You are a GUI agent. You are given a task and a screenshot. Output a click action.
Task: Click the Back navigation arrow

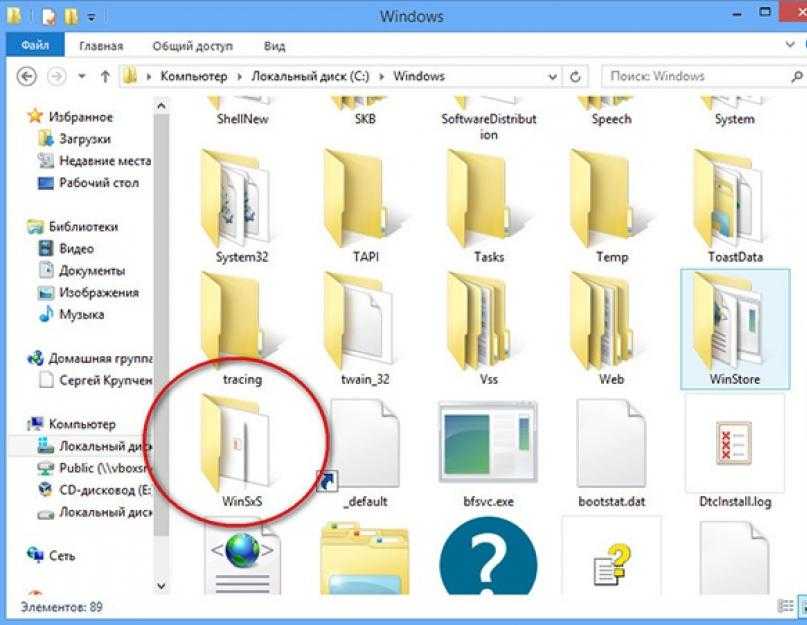click(27, 77)
